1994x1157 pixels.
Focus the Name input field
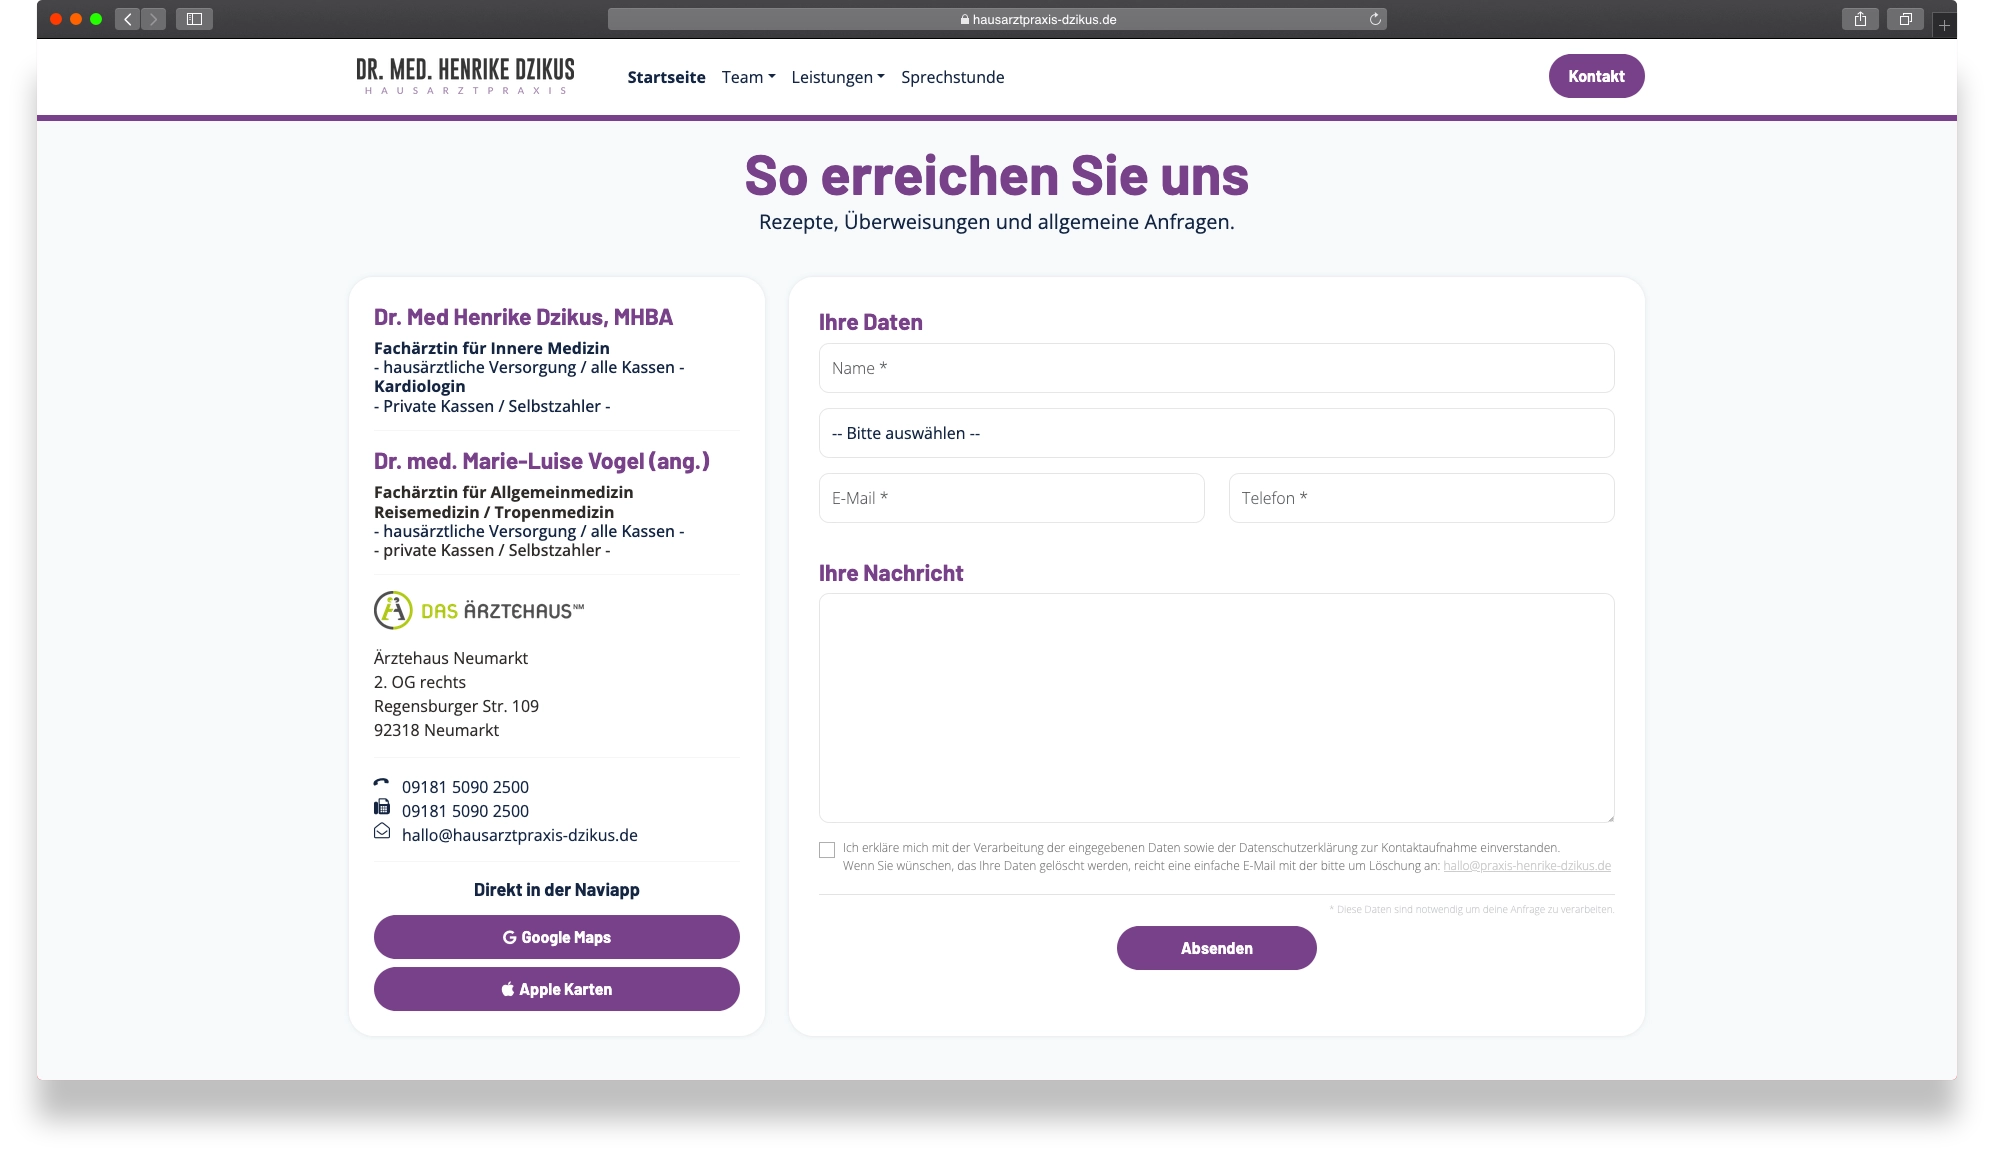(x=1216, y=368)
